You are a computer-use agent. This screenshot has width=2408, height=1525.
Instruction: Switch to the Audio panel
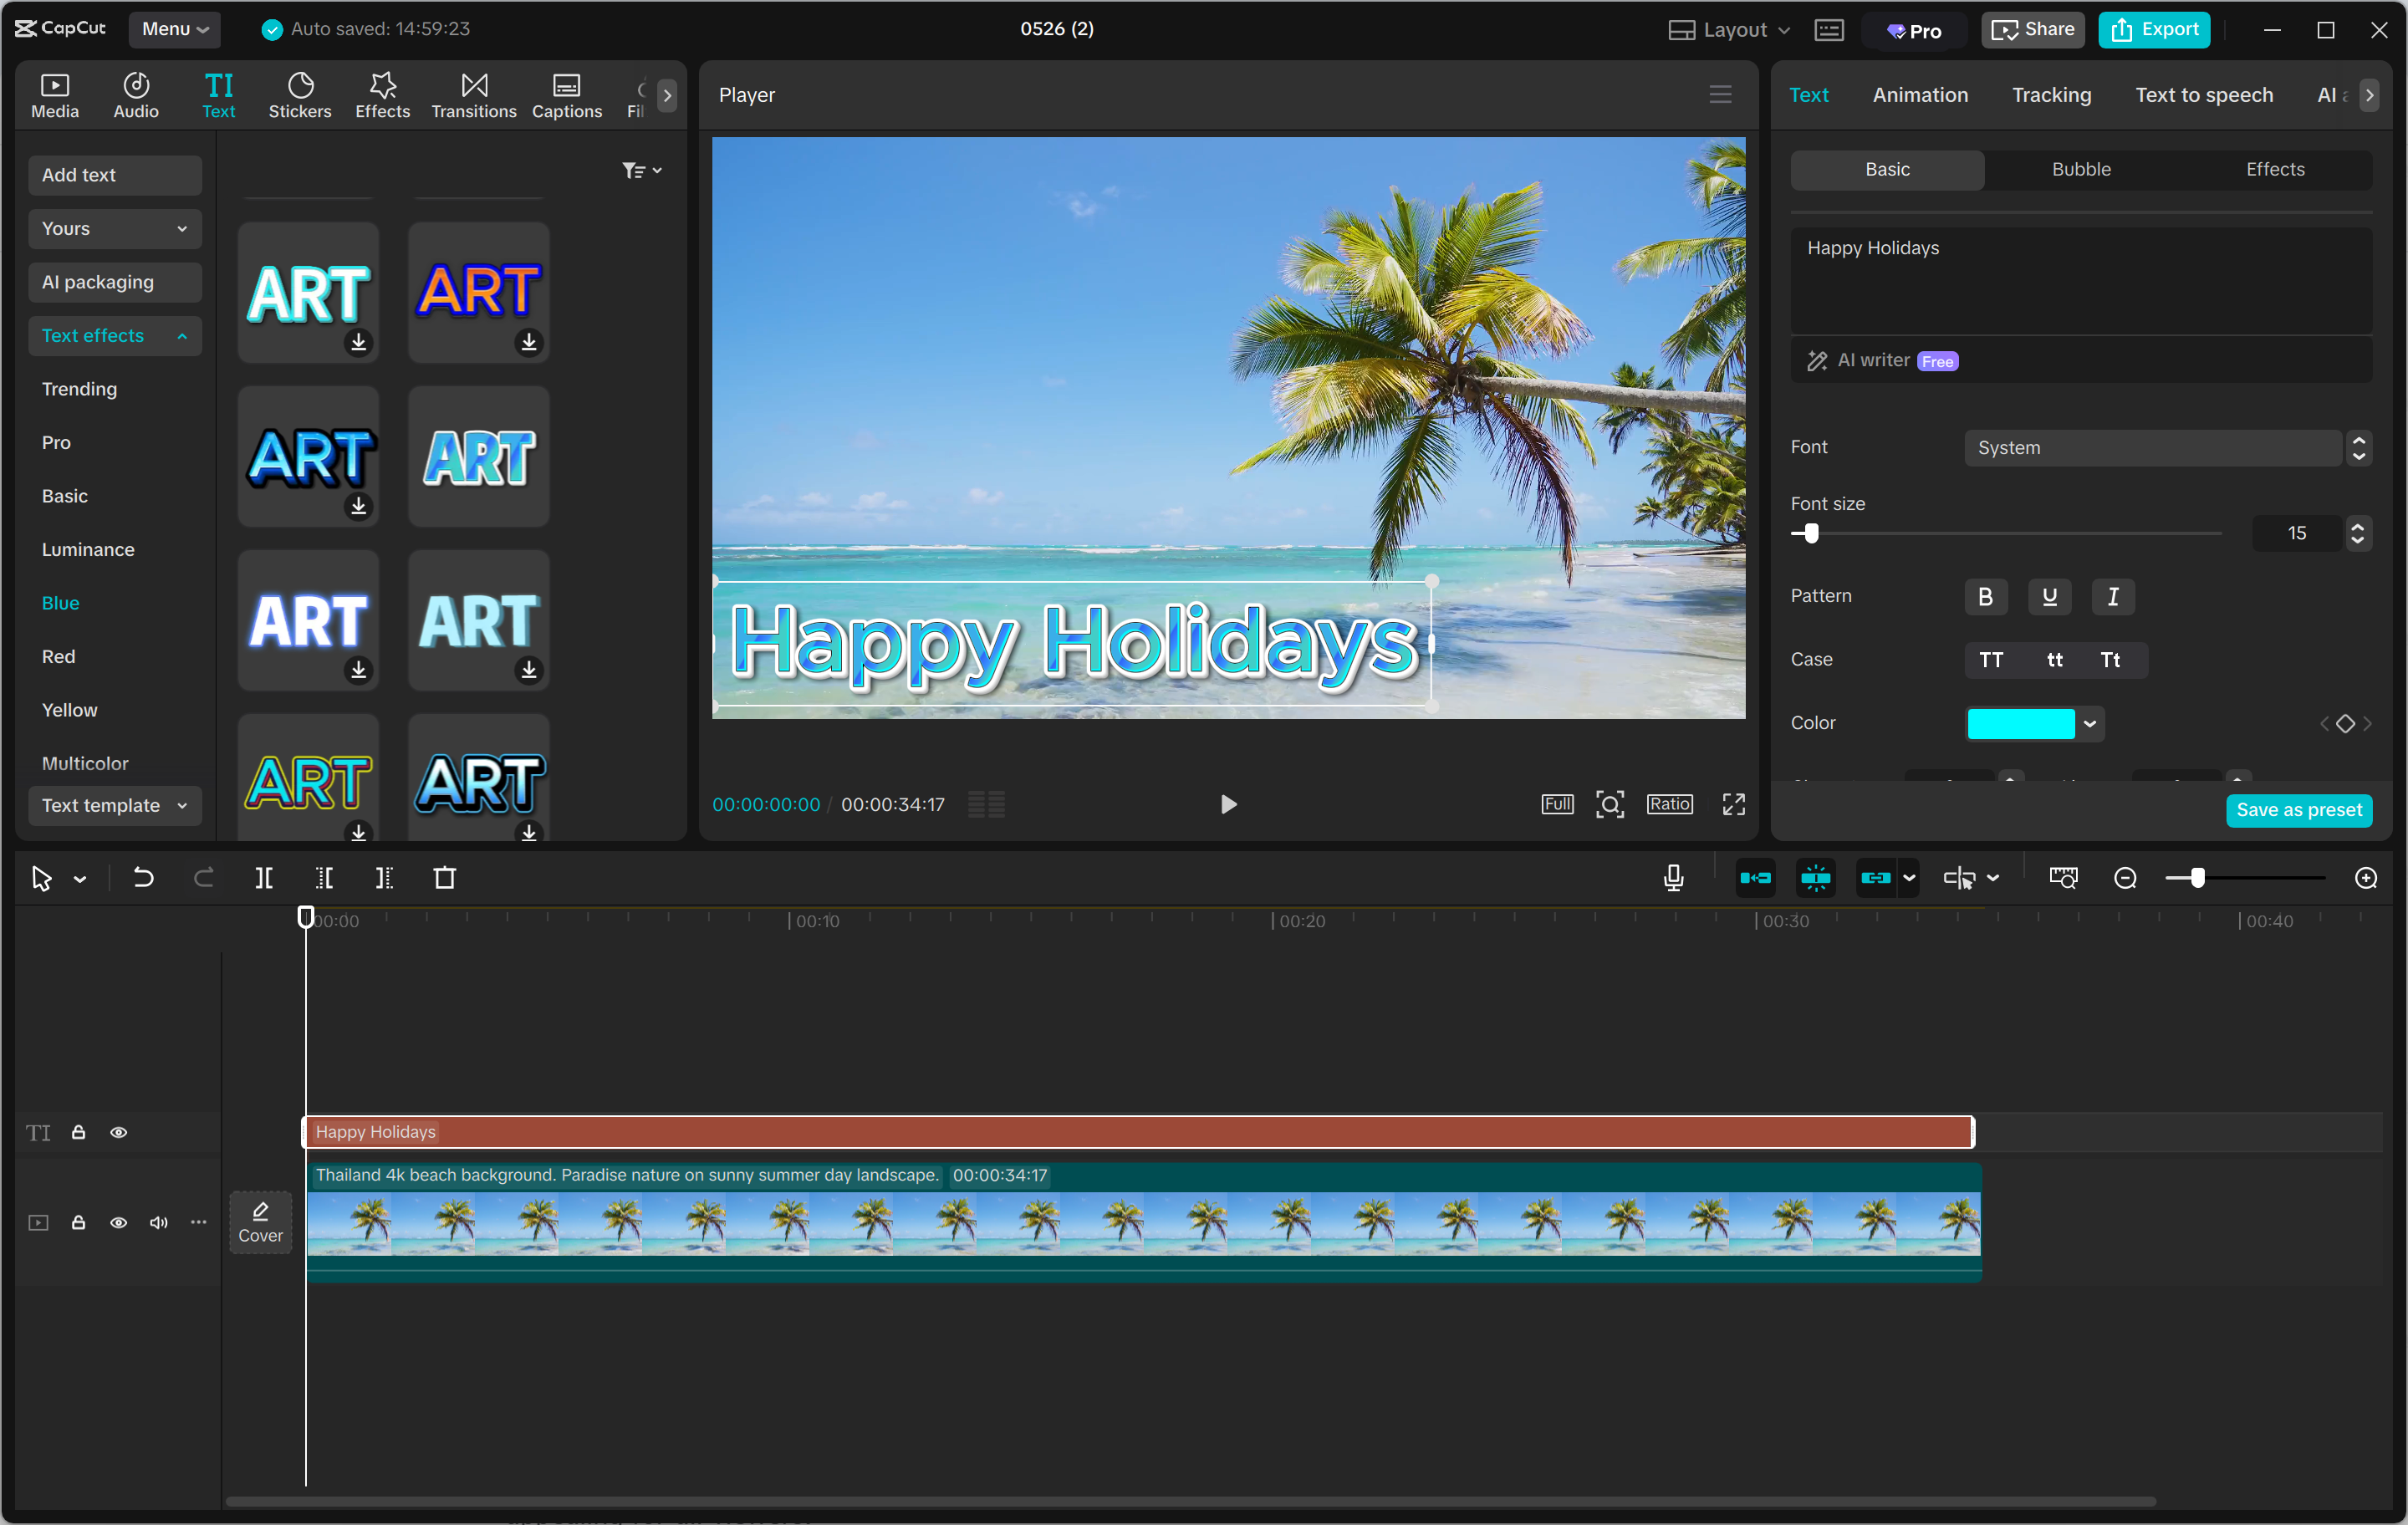135,94
